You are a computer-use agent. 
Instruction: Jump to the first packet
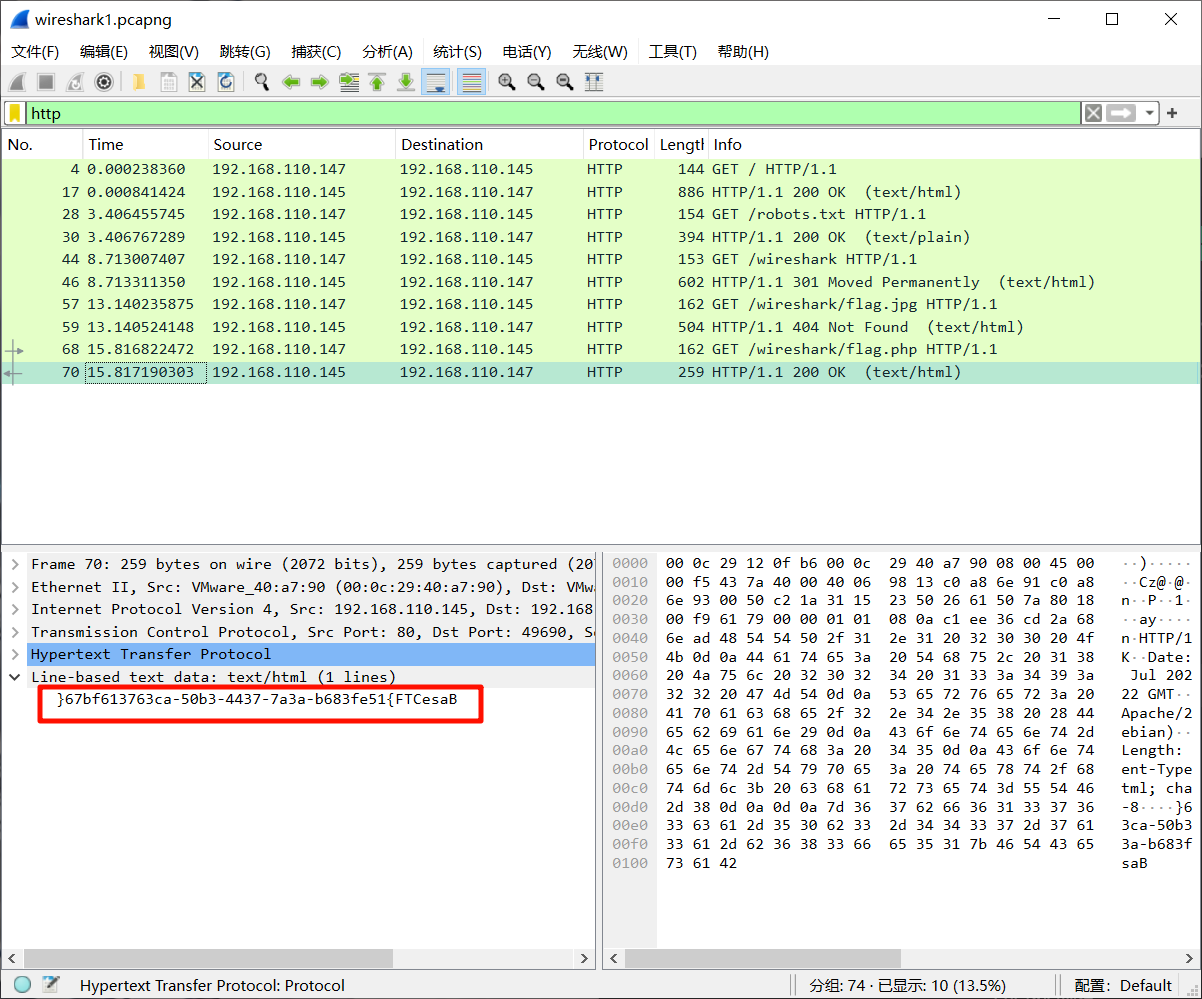377,82
